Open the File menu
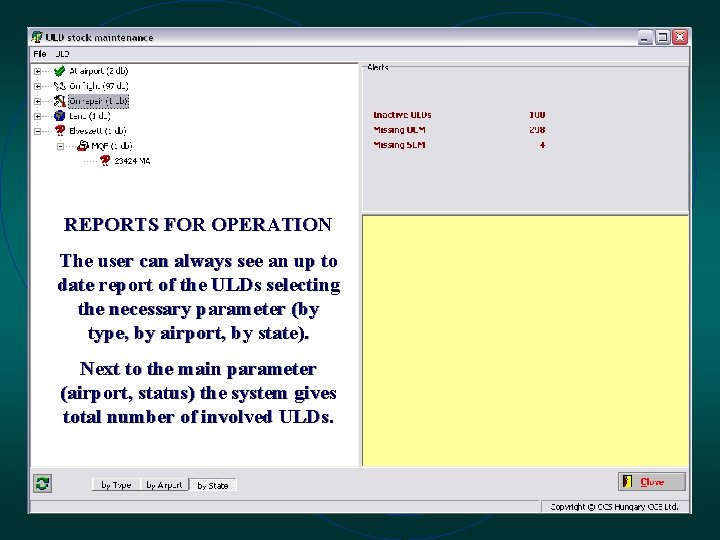Viewport: 720px width, 540px height. tap(40, 54)
